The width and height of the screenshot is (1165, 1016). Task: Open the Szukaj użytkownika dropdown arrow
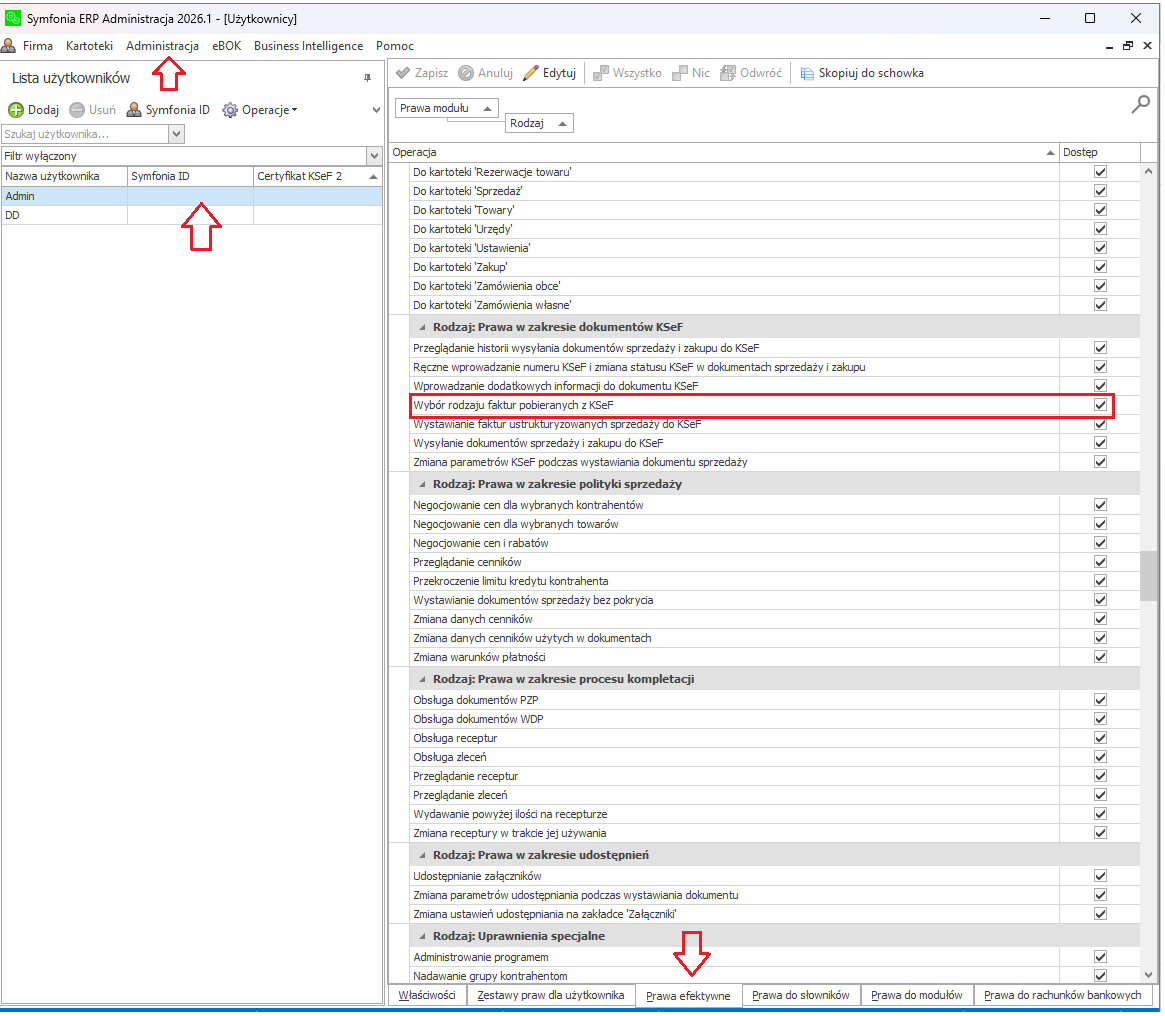177,134
